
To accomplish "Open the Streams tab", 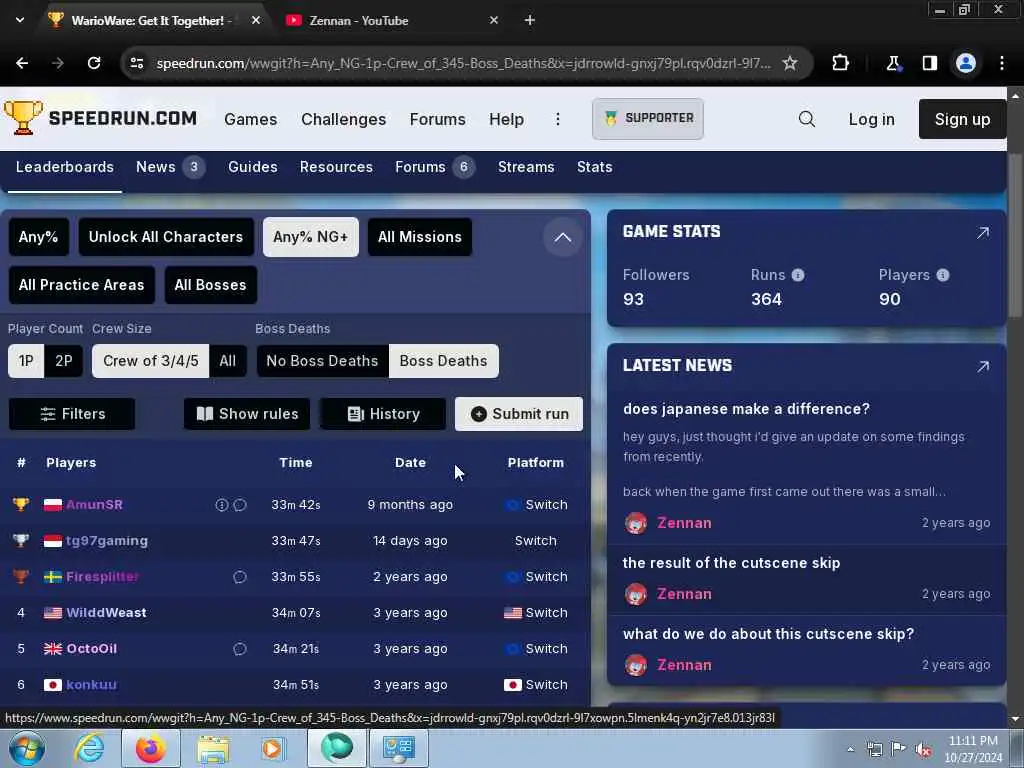I will pos(526,167).
